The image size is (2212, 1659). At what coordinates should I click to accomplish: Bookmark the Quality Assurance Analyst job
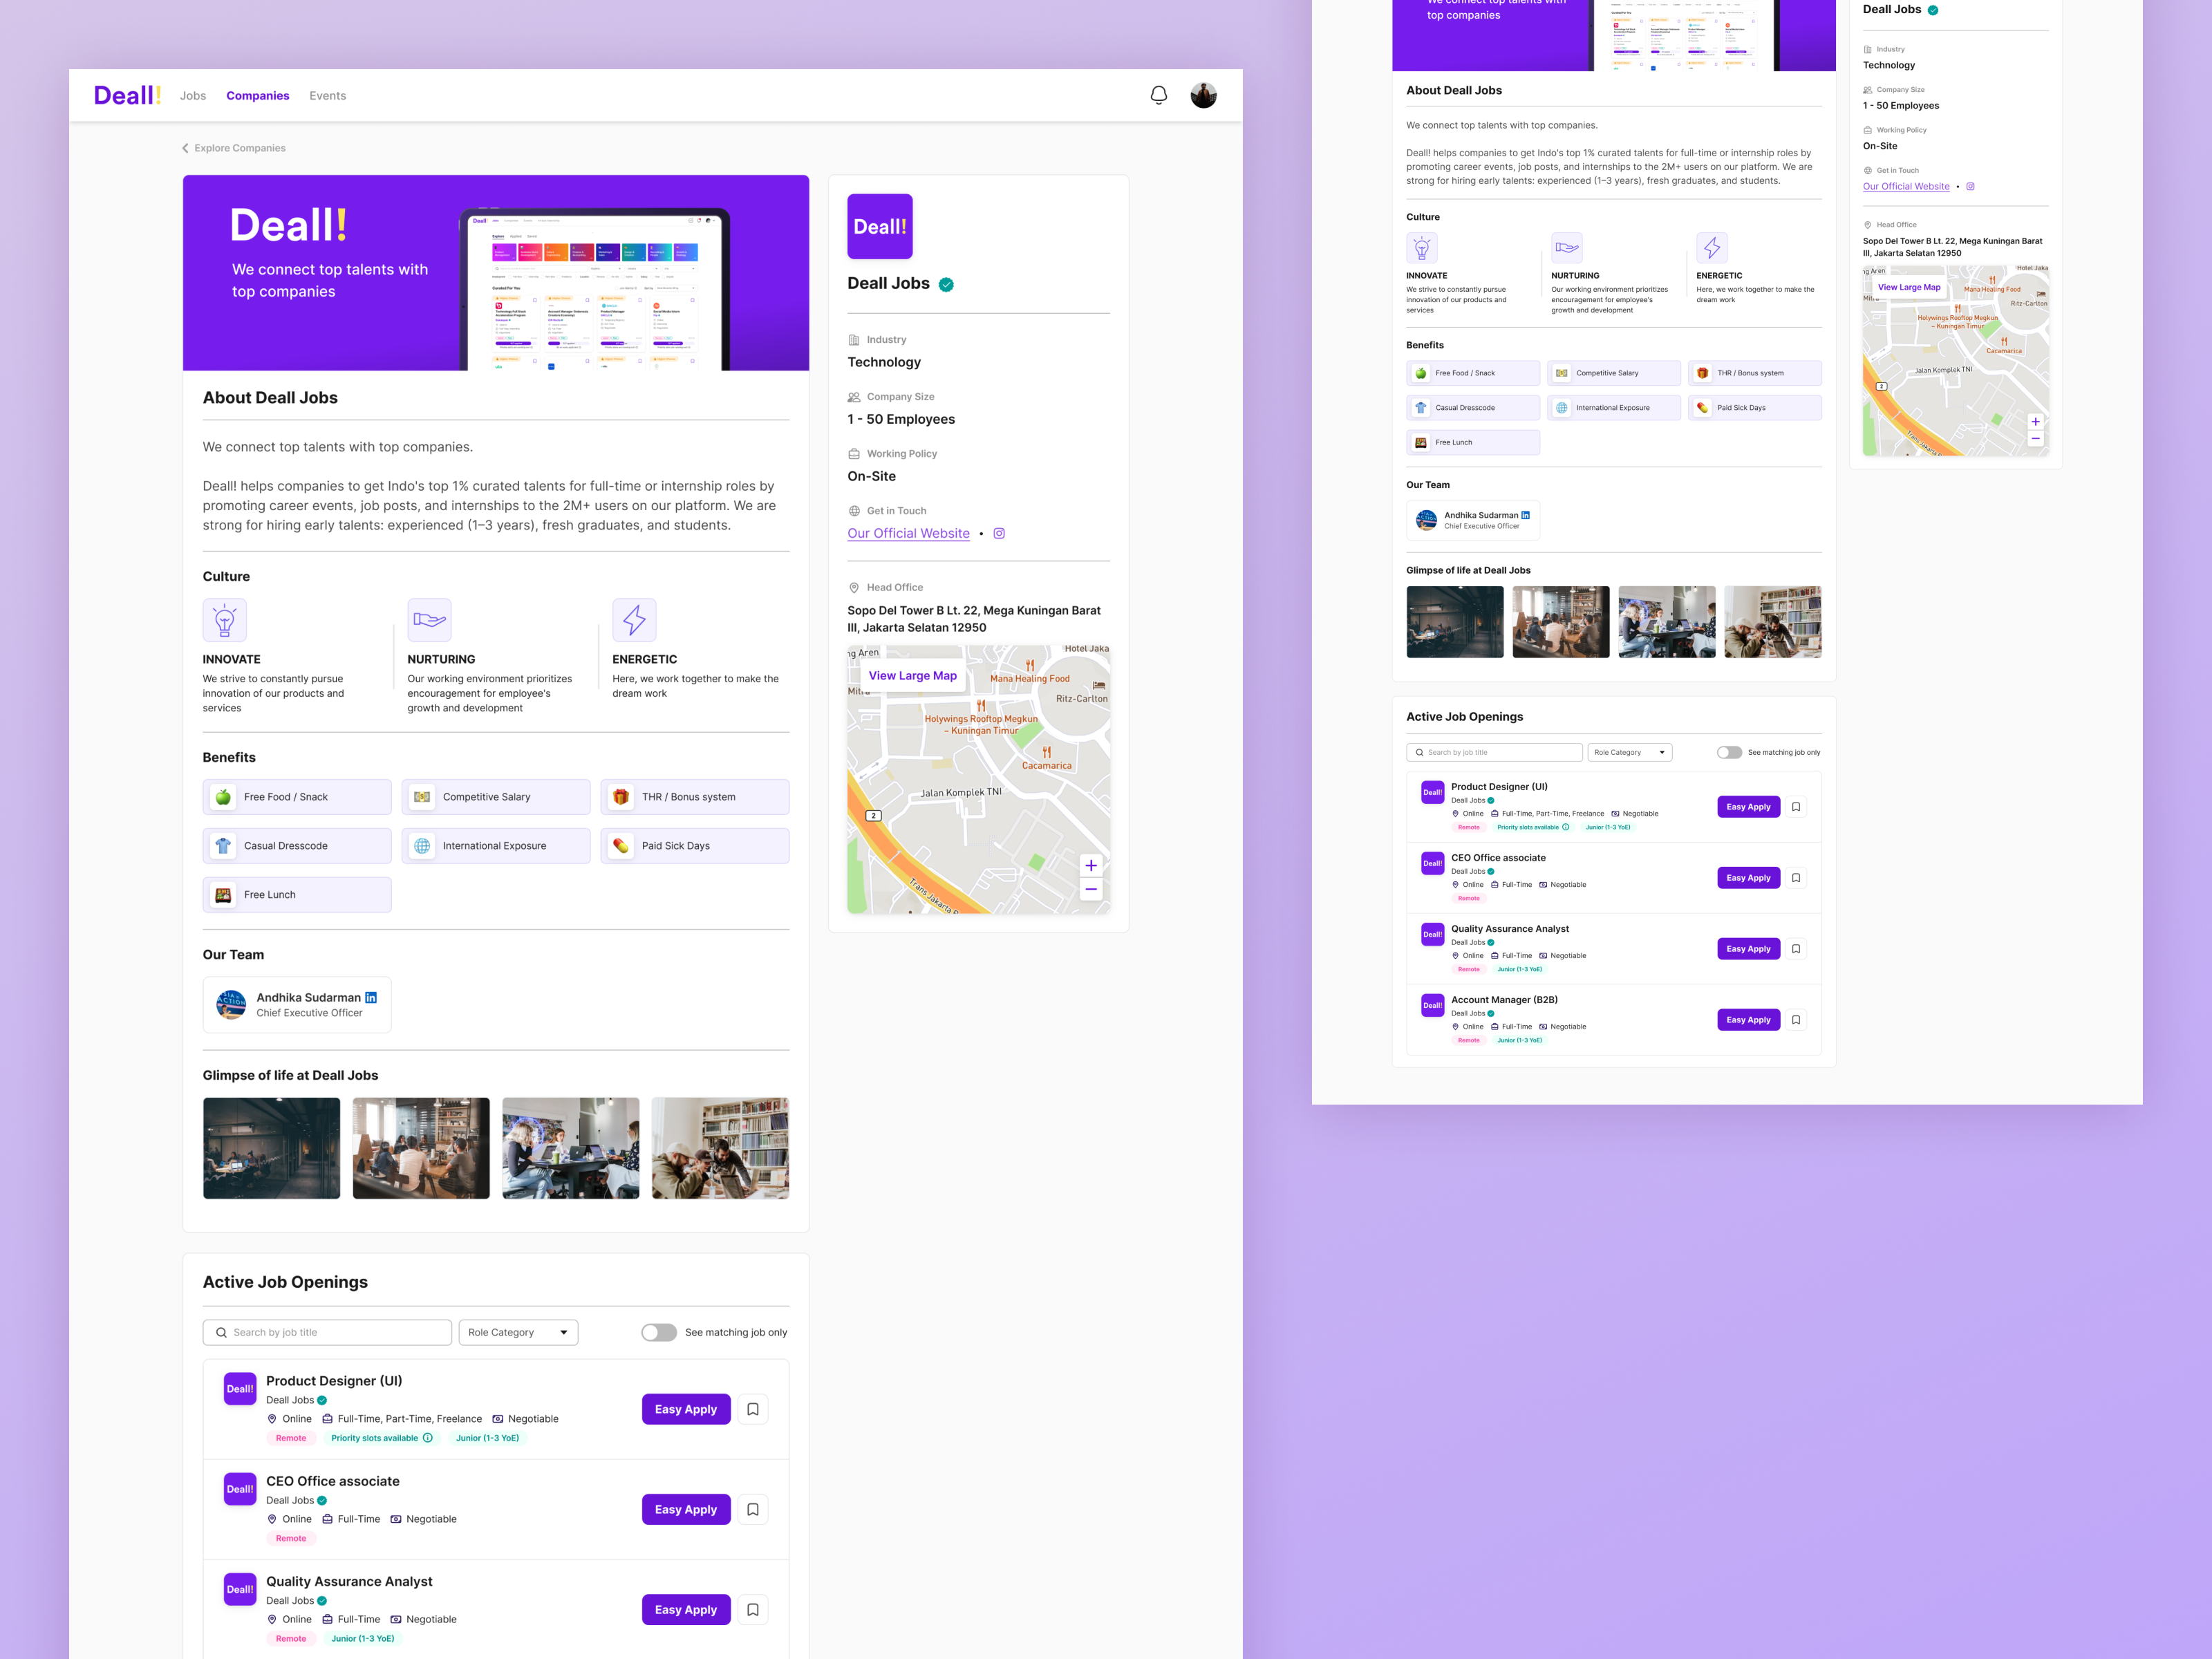pyautogui.click(x=753, y=1609)
